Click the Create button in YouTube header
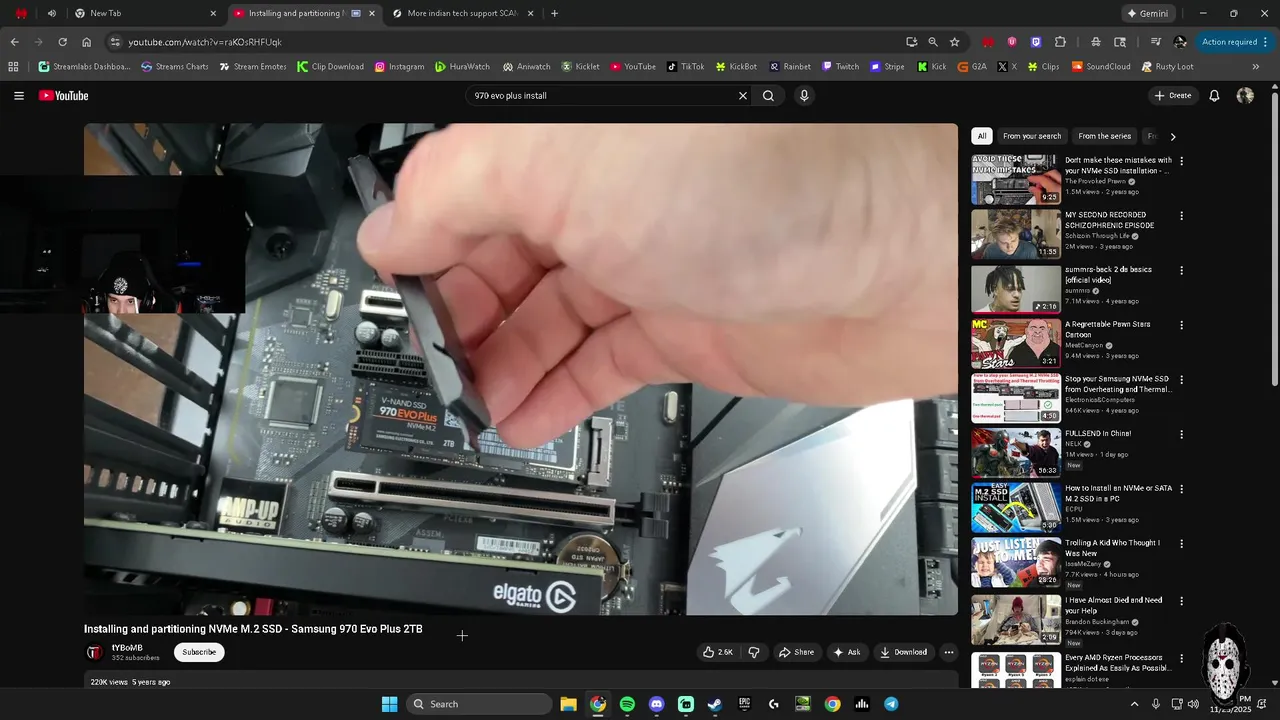1280x720 pixels. pyautogui.click(x=1173, y=96)
